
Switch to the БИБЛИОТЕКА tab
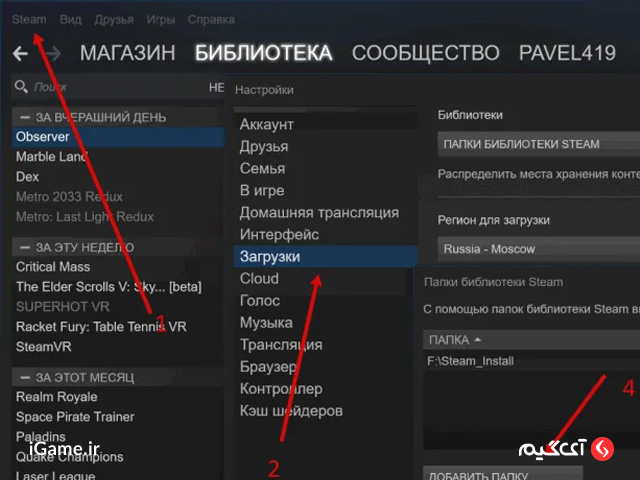[x=264, y=53]
